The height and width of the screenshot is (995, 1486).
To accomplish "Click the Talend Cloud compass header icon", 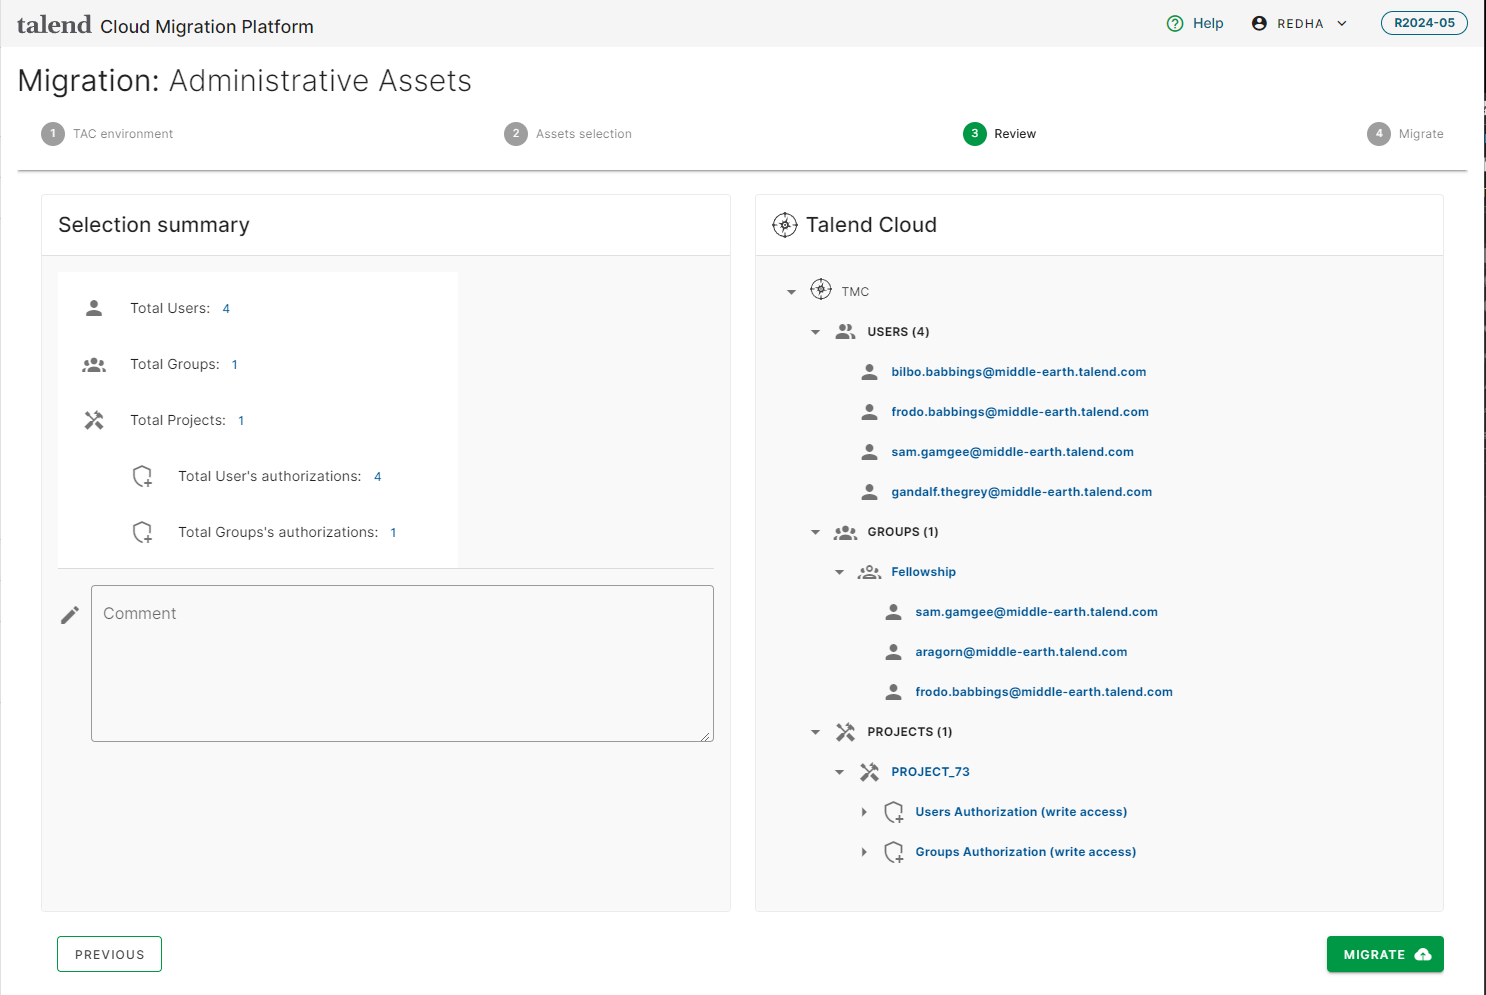I will [785, 225].
